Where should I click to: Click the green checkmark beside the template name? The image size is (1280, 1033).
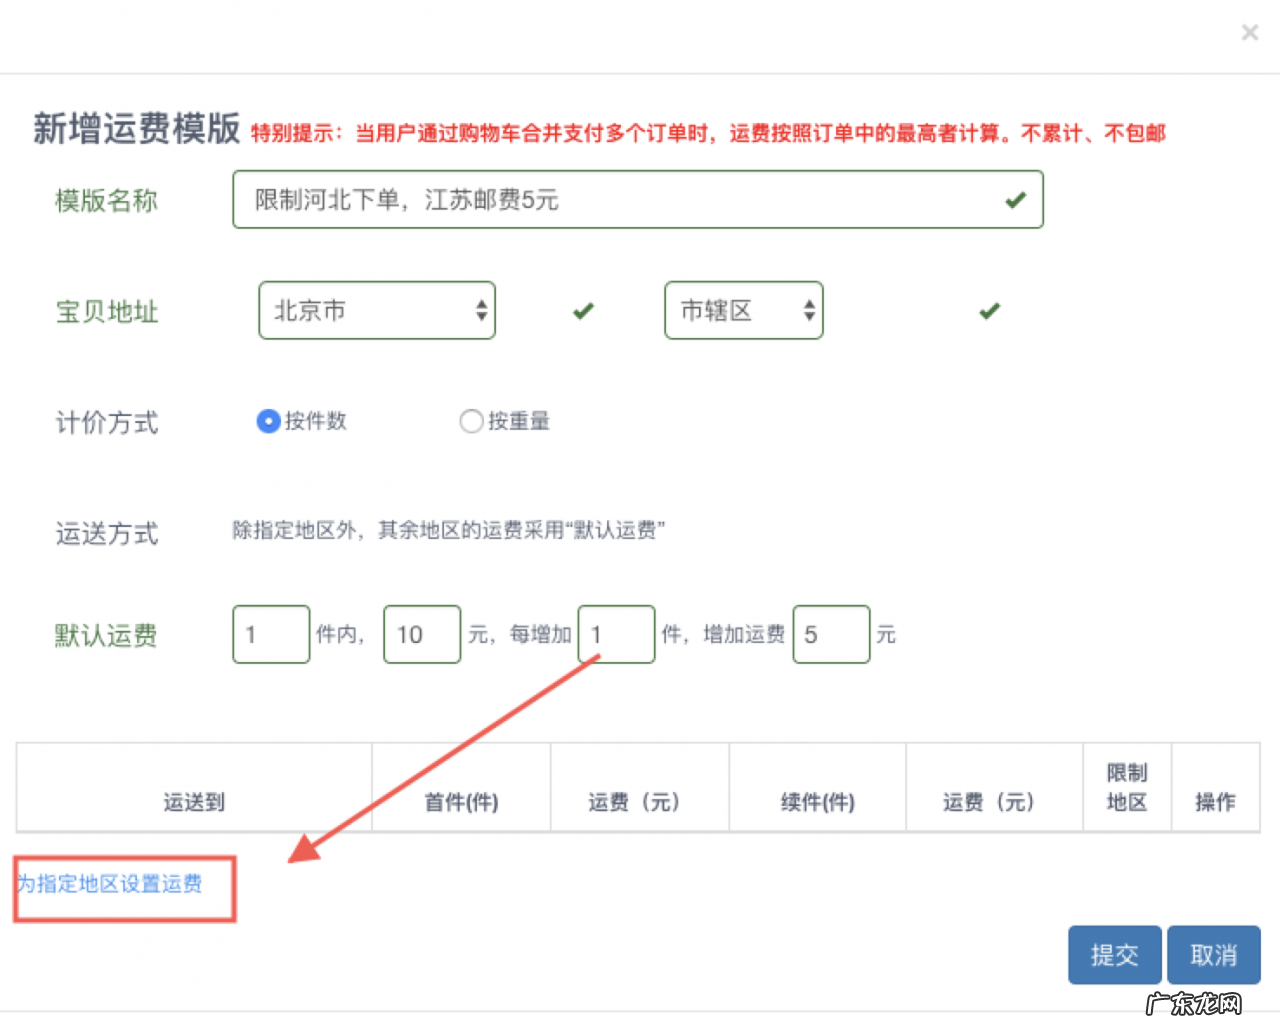1016,200
